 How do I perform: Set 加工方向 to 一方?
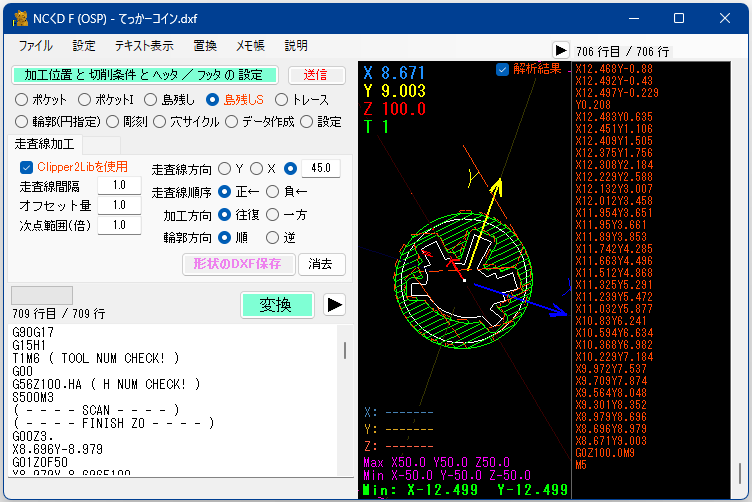coord(272,215)
